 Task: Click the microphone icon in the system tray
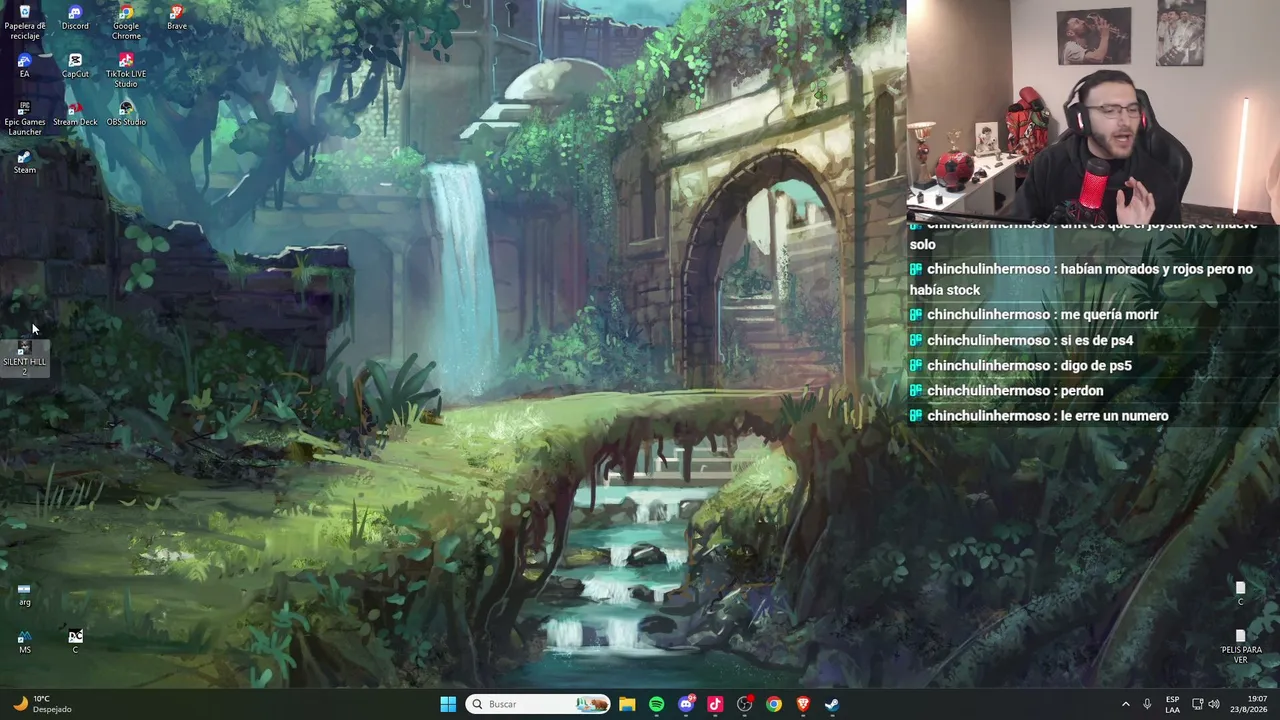[1147, 704]
